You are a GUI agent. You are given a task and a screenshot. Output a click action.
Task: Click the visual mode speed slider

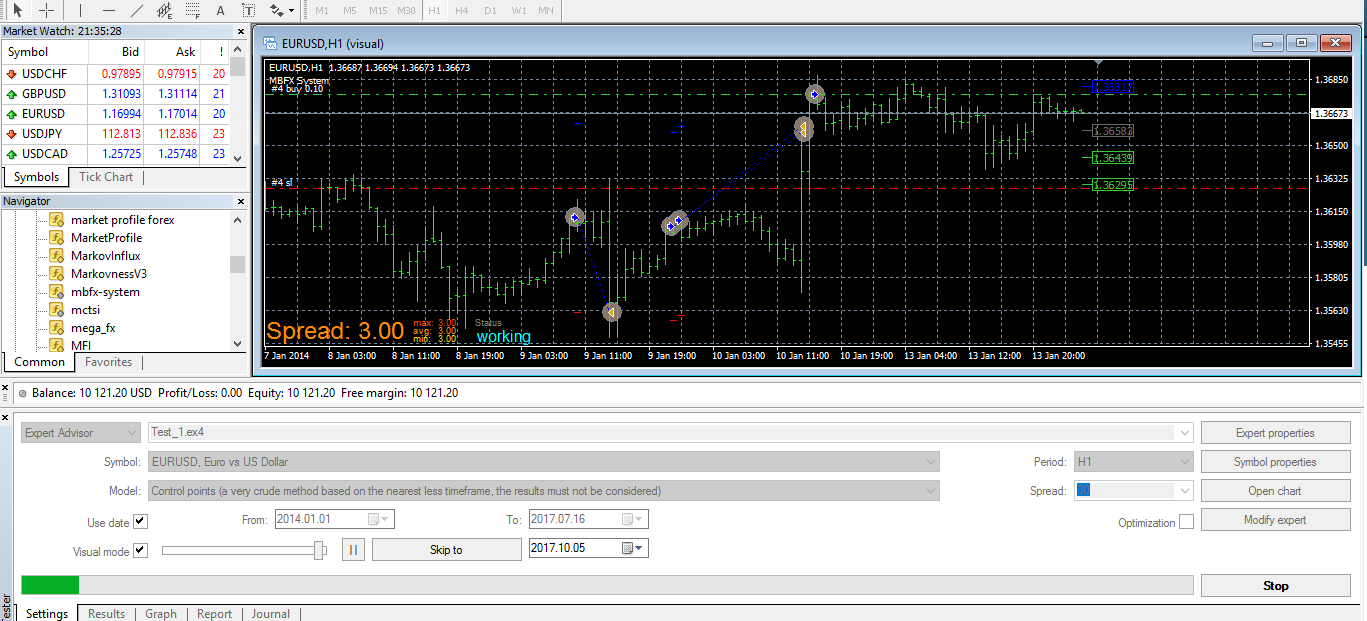tap(244, 549)
